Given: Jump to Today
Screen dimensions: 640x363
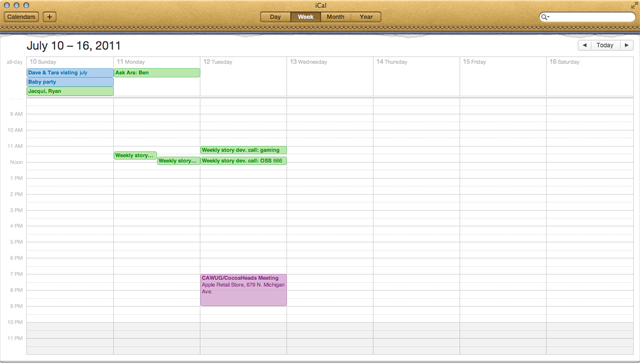Looking at the screenshot, I should 605,45.
